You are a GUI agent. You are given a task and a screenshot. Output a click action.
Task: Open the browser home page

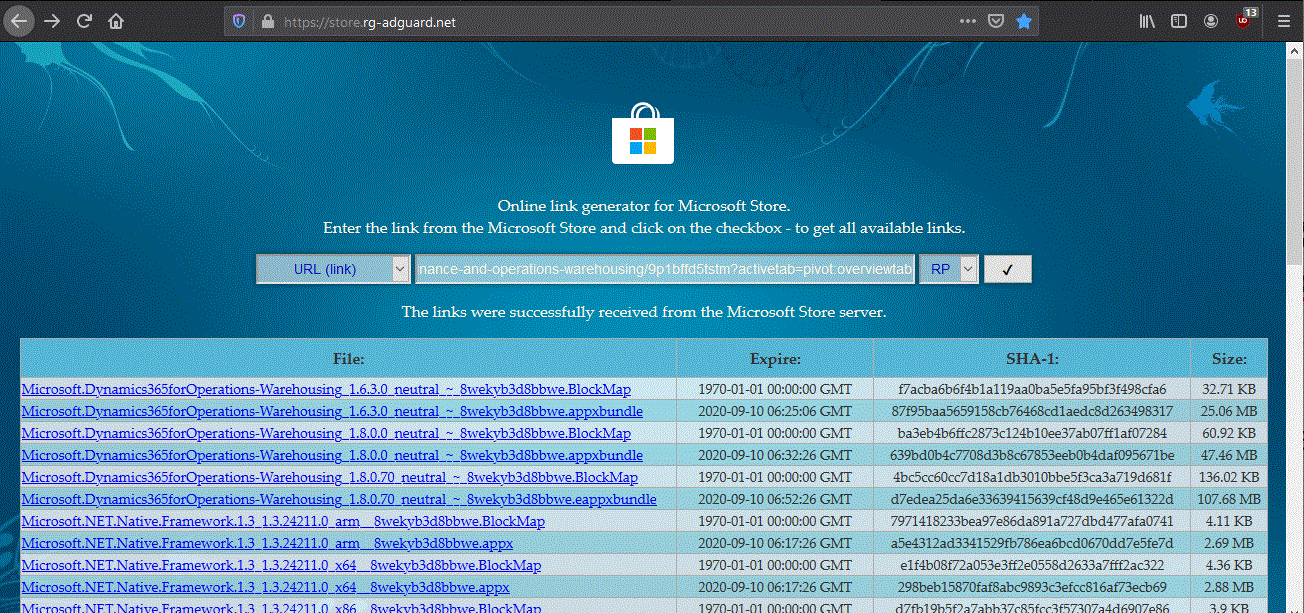[x=116, y=20]
